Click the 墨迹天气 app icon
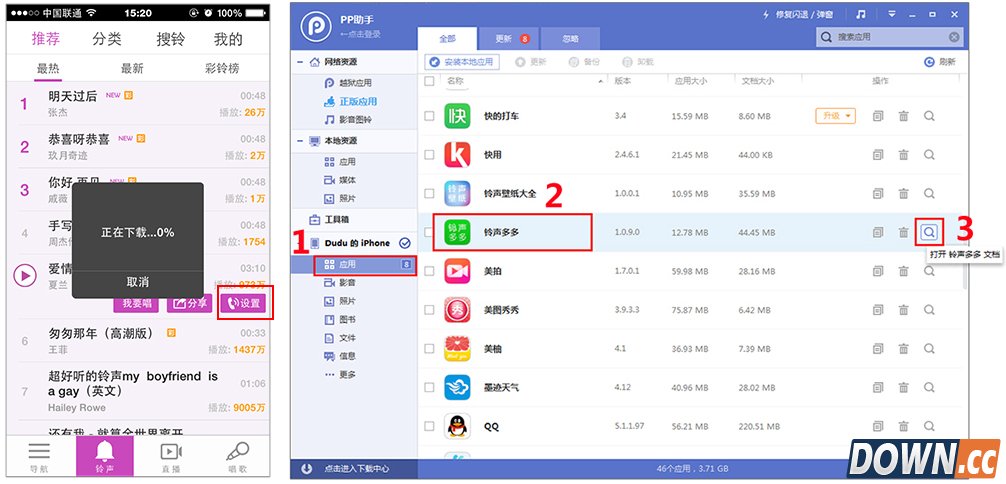 457,388
